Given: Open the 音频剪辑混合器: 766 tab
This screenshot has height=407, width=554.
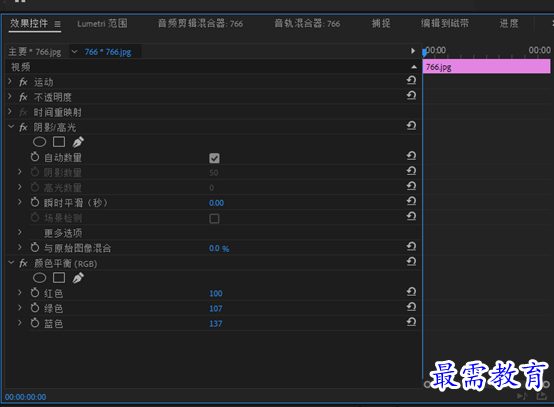Looking at the screenshot, I should click(x=200, y=24).
